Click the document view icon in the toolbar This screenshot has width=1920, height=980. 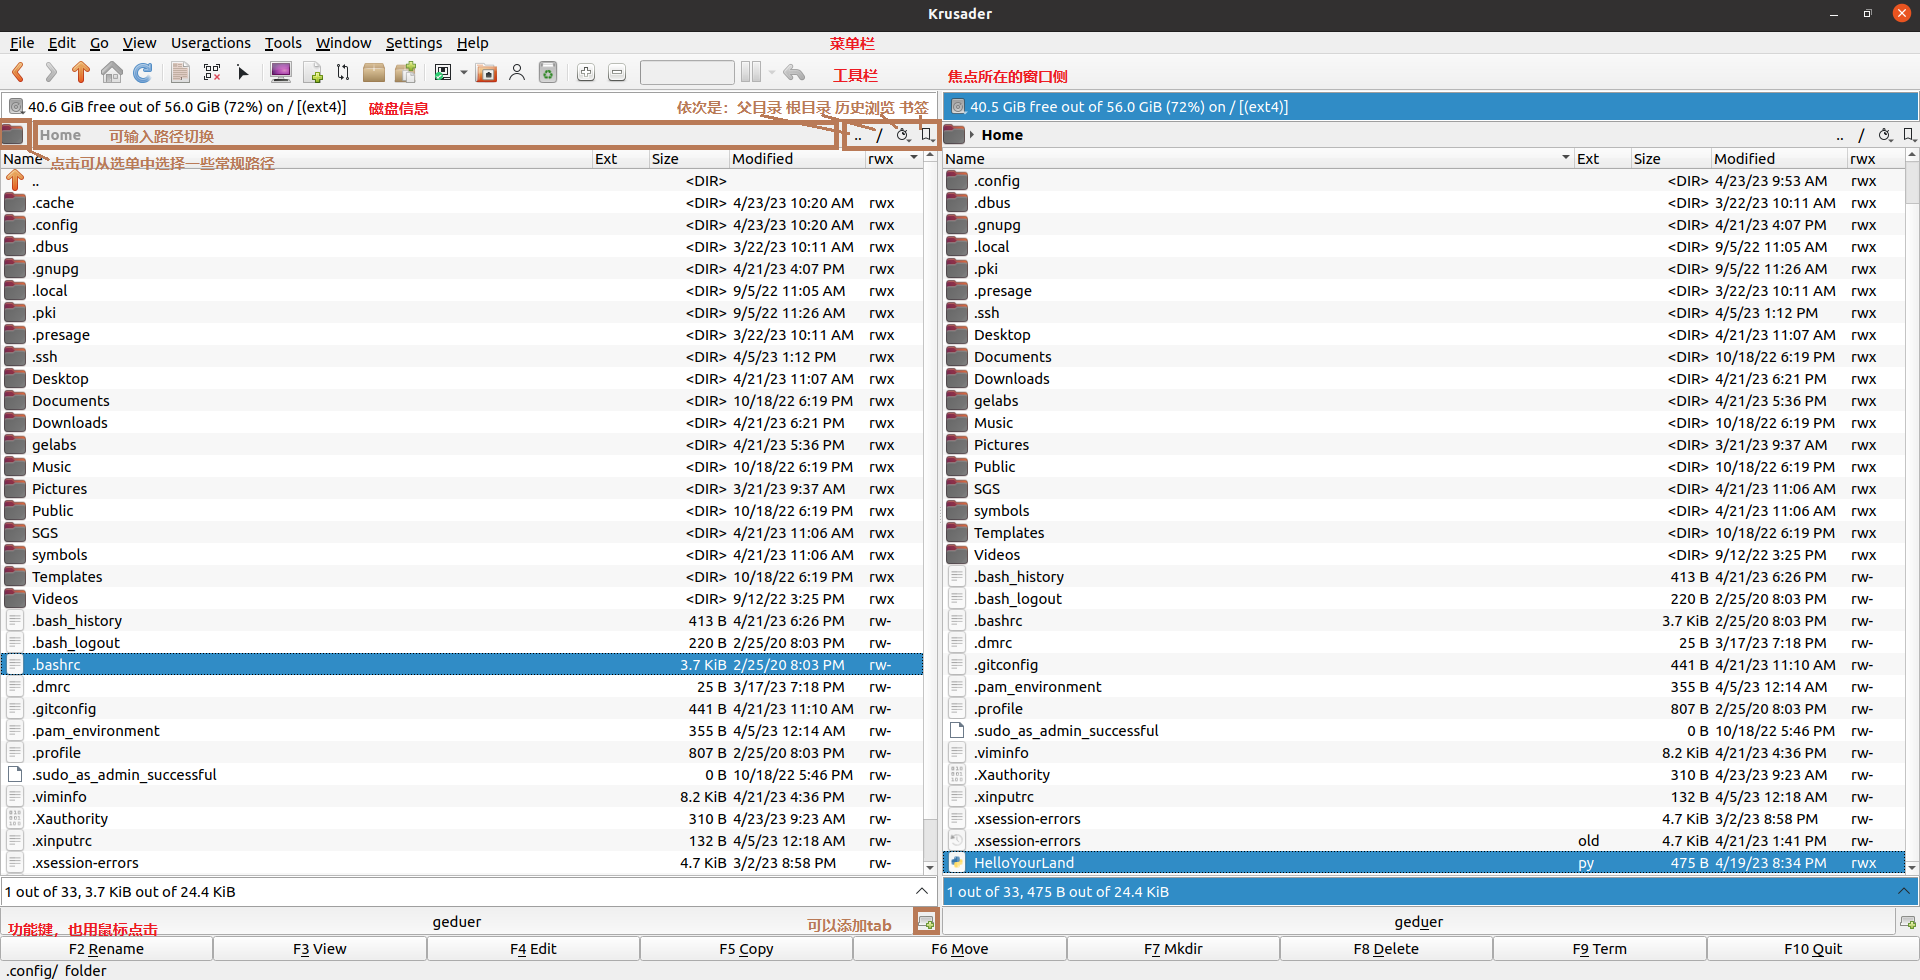tap(180, 72)
